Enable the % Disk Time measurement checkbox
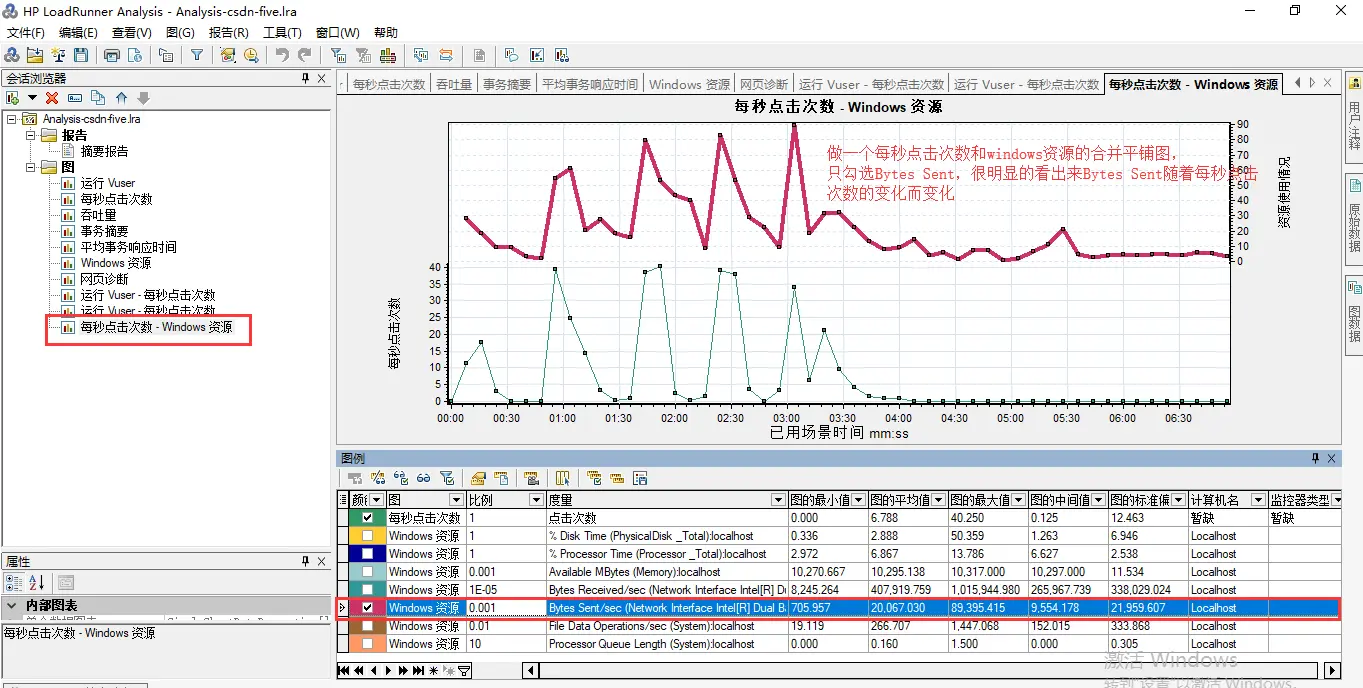 [367, 536]
